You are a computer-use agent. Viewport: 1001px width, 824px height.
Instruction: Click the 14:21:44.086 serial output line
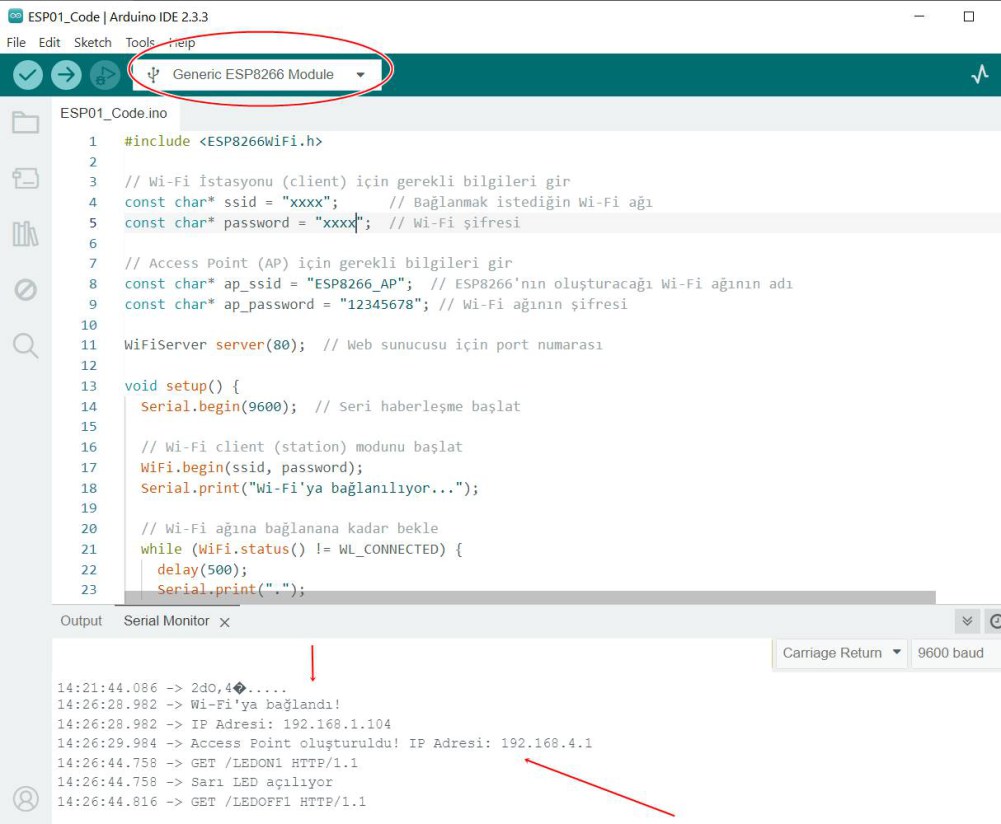(172, 688)
